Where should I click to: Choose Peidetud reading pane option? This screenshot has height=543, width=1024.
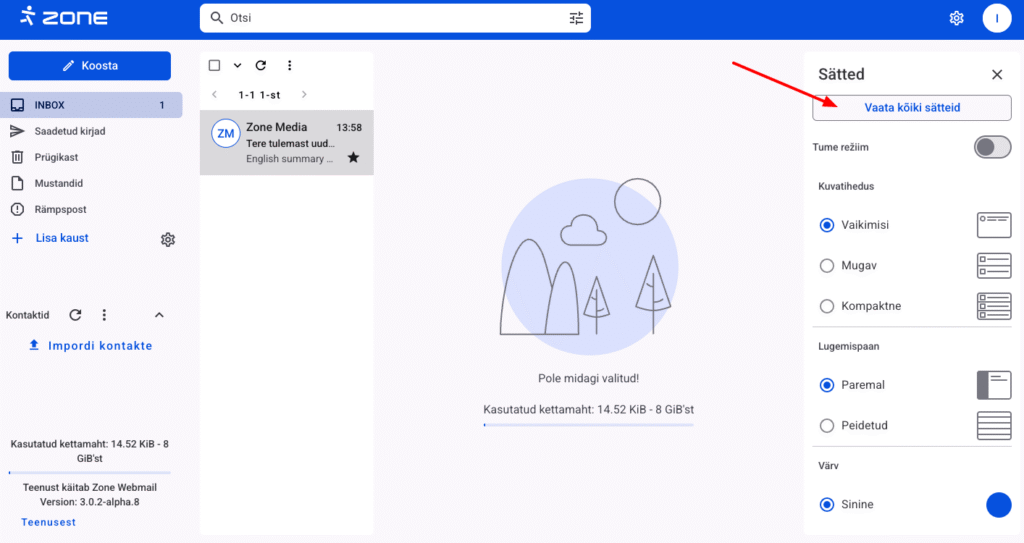827,426
